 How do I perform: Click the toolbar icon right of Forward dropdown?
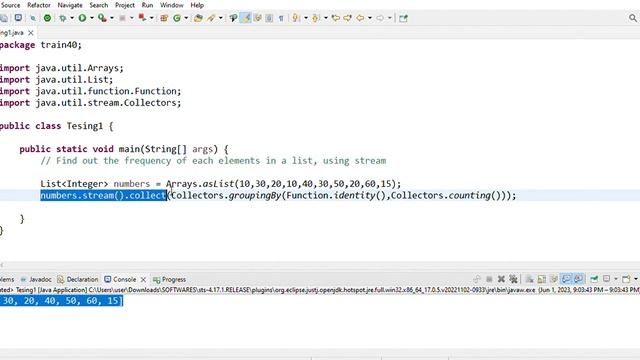pyautogui.click(x=403, y=18)
